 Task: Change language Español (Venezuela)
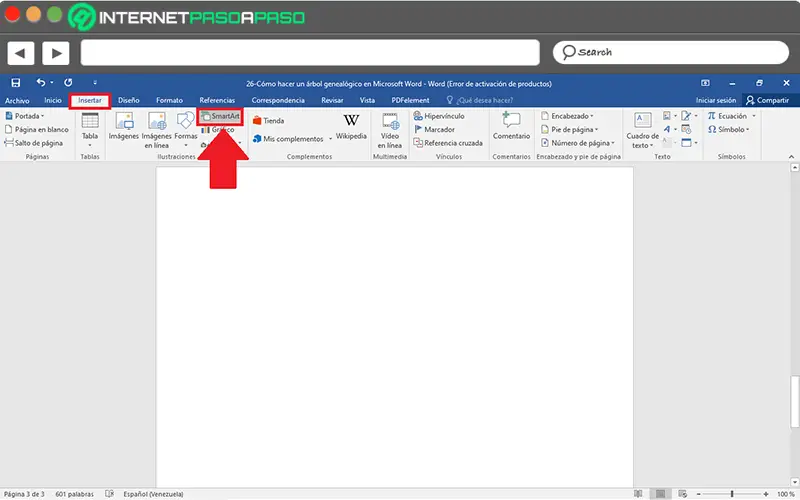(x=153, y=494)
